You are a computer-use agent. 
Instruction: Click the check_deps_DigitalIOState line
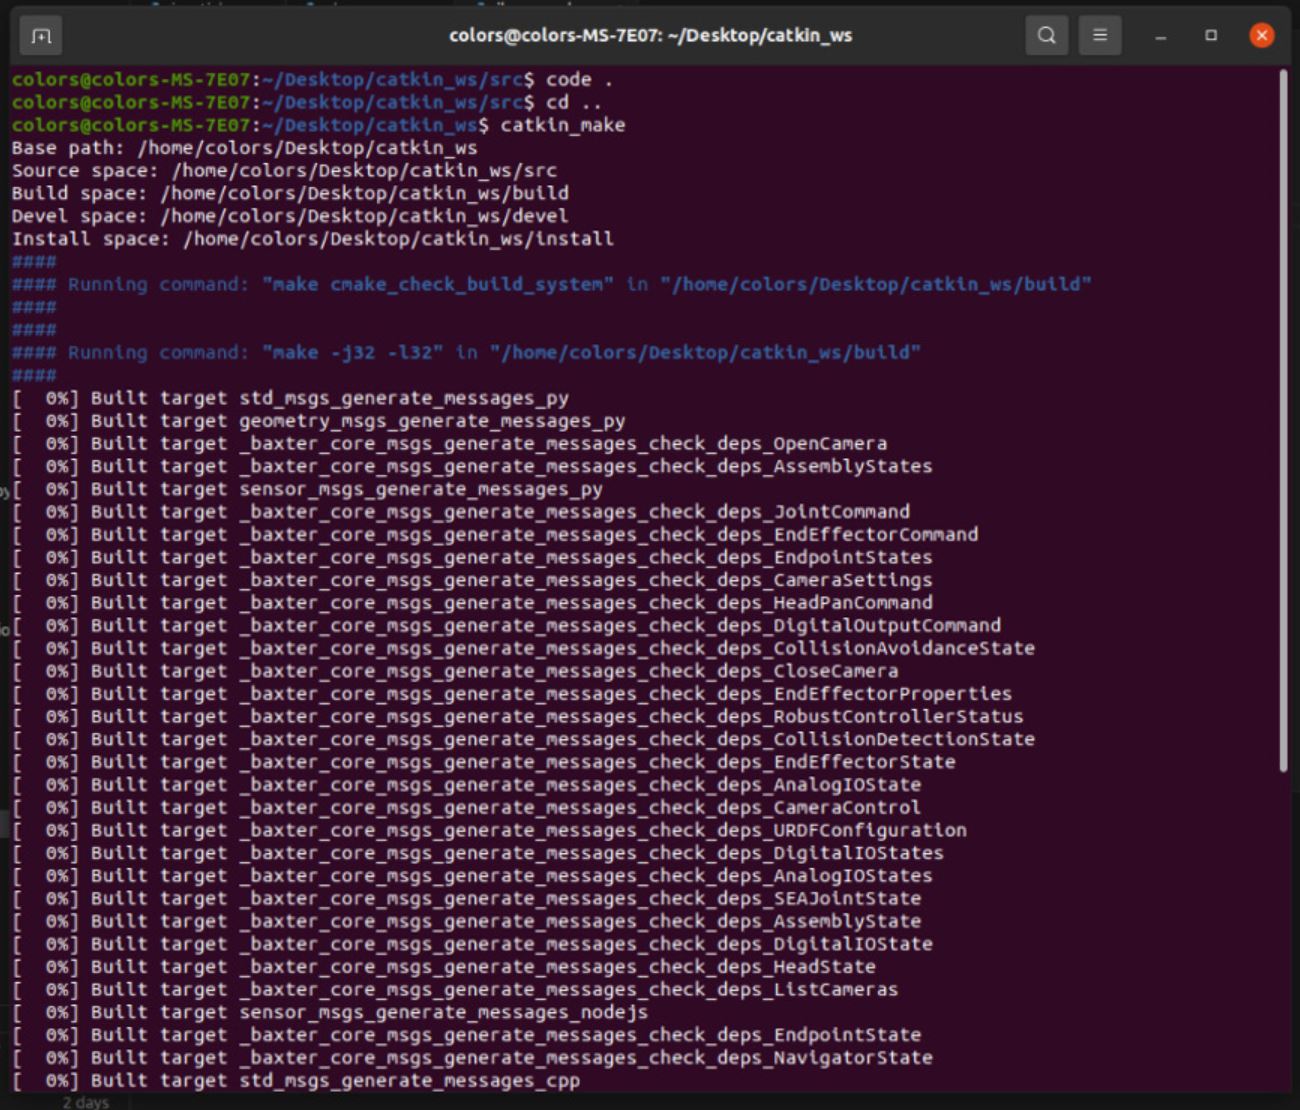(472, 944)
